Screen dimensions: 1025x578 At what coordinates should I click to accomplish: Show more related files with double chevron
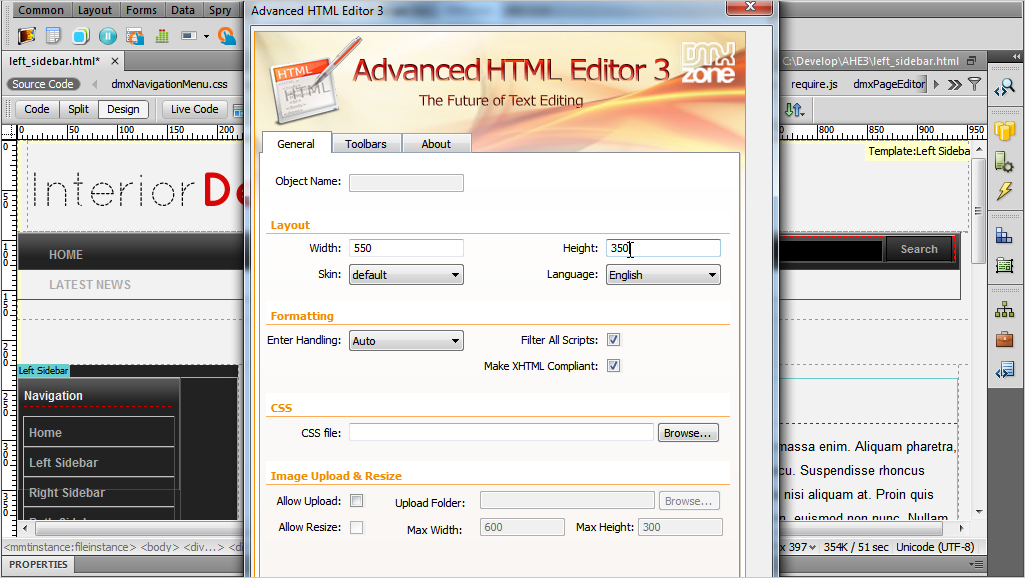pos(955,84)
